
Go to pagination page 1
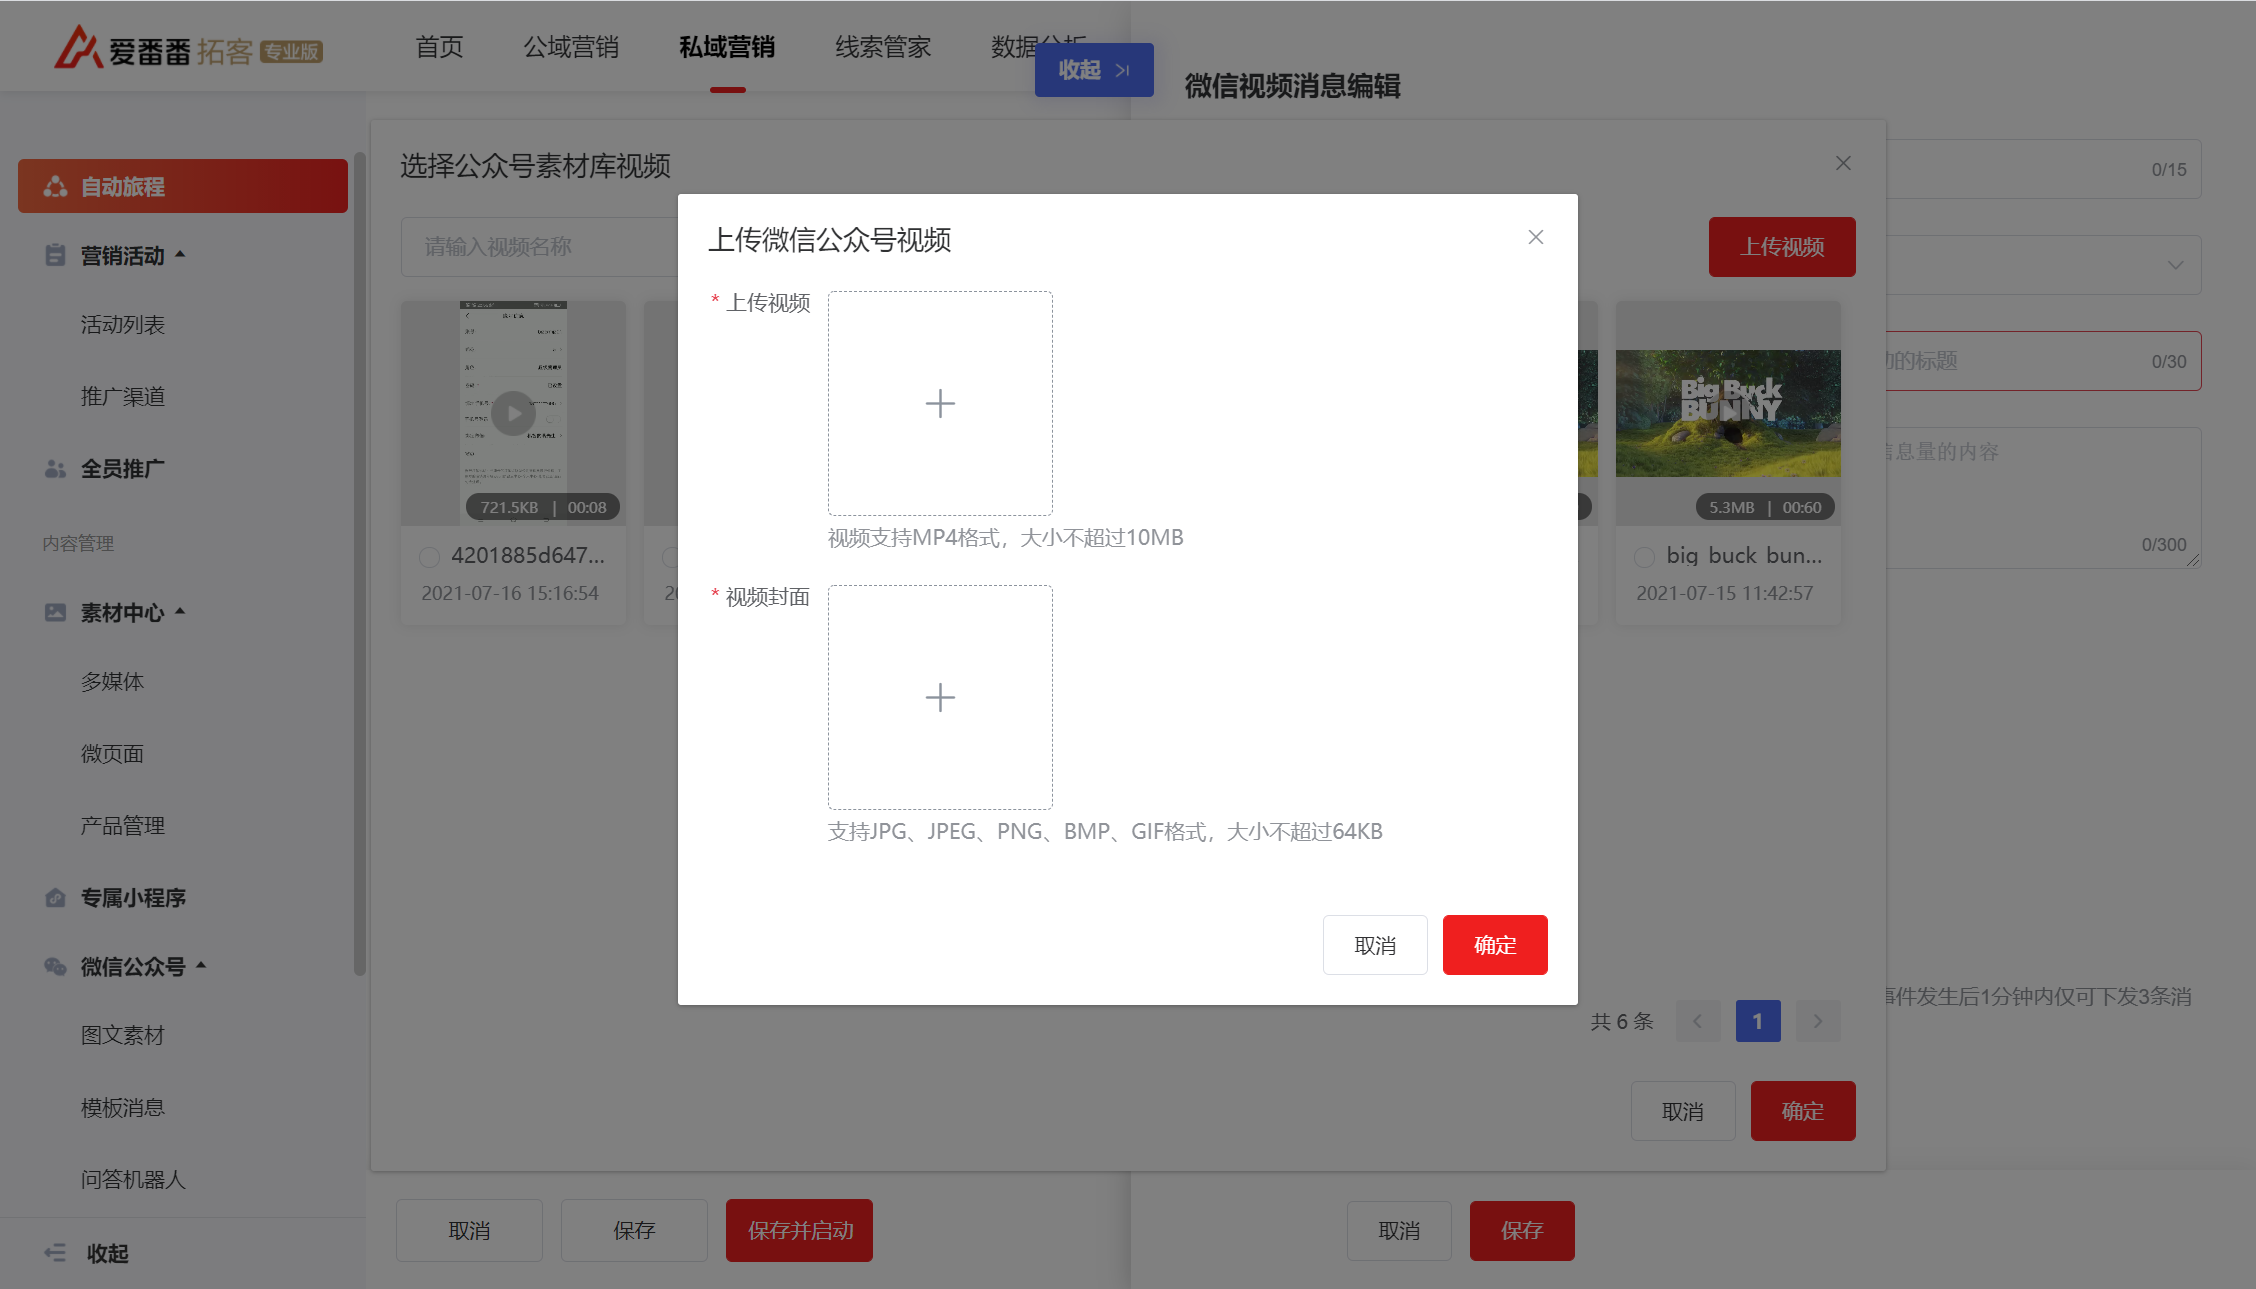pyautogui.click(x=1758, y=1021)
